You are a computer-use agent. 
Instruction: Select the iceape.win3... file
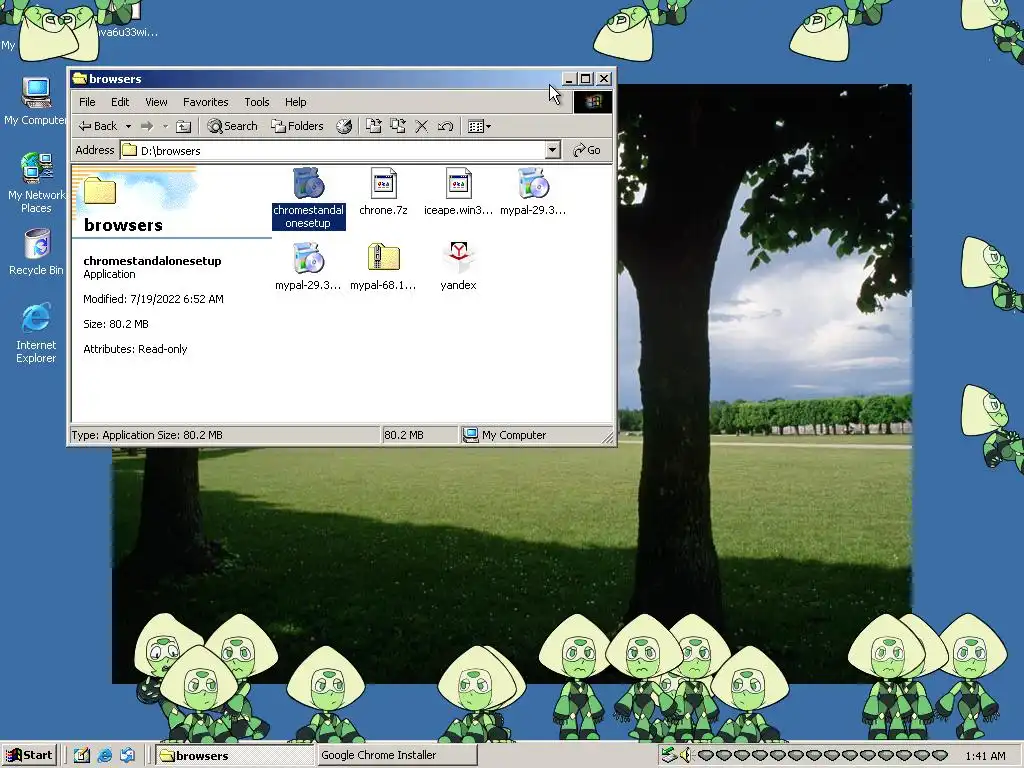[x=458, y=192]
